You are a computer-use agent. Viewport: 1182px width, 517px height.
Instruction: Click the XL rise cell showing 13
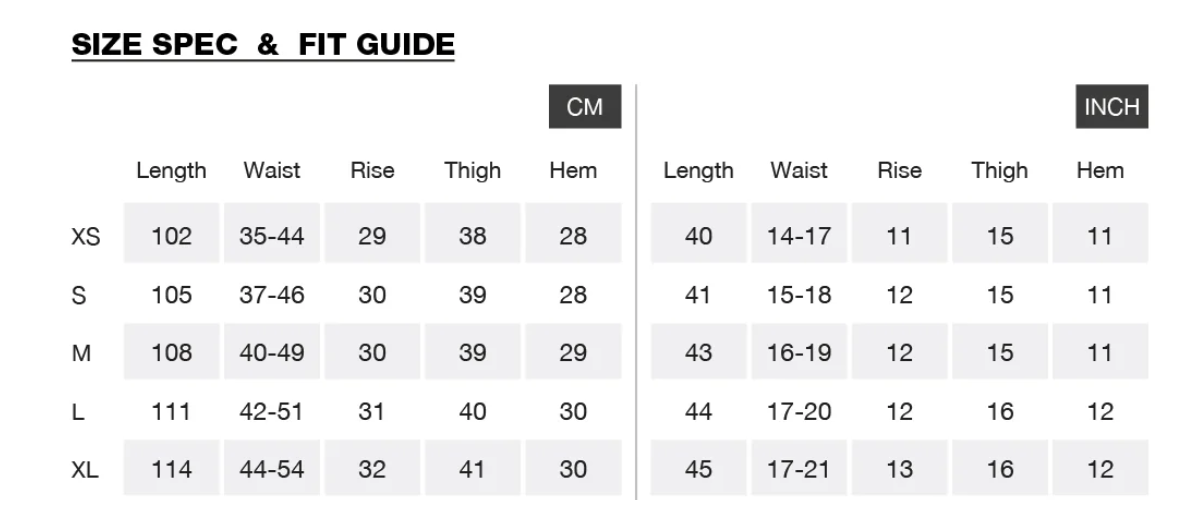click(x=899, y=467)
